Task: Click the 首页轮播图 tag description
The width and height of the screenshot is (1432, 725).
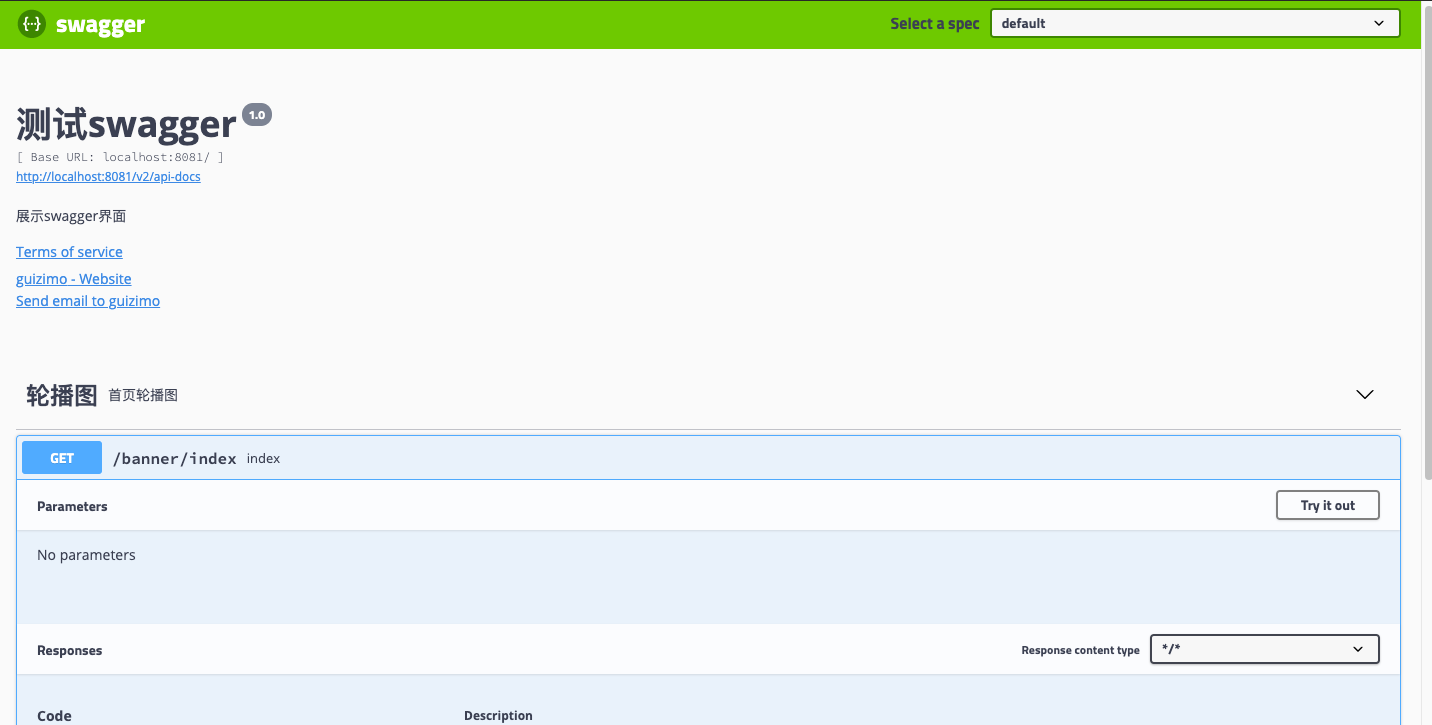Action: 143,395
